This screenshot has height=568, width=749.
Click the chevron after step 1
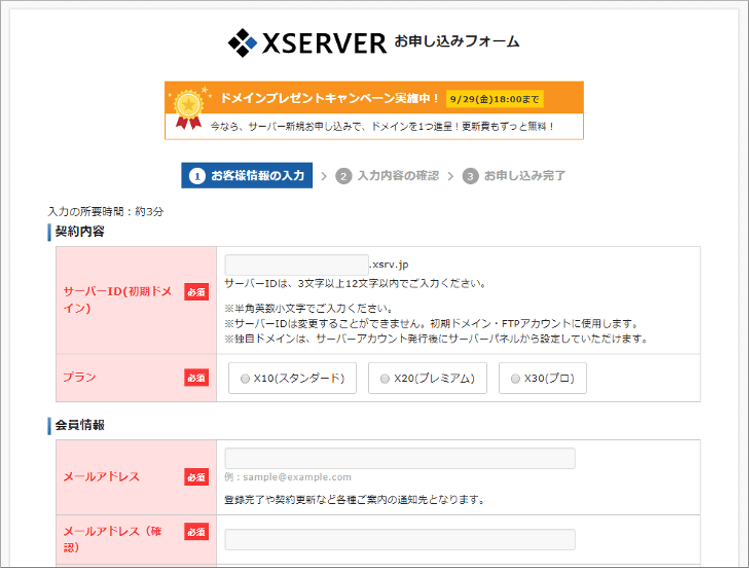click(x=324, y=176)
